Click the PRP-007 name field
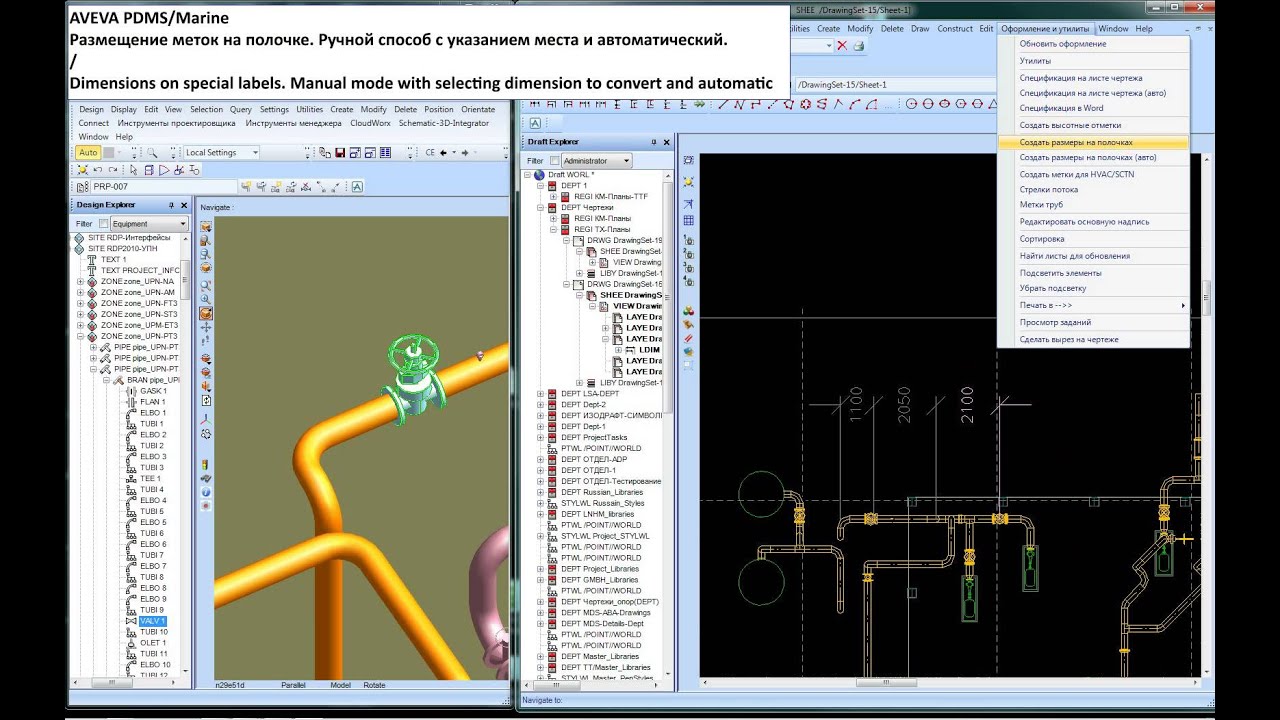Image resolution: width=1280 pixels, height=720 pixels. [164, 186]
